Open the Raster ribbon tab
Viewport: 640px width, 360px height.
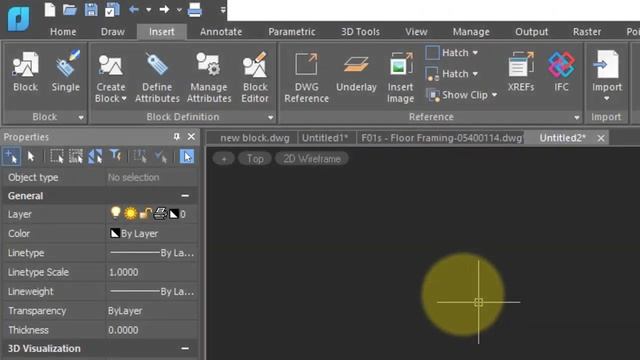(x=587, y=32)
